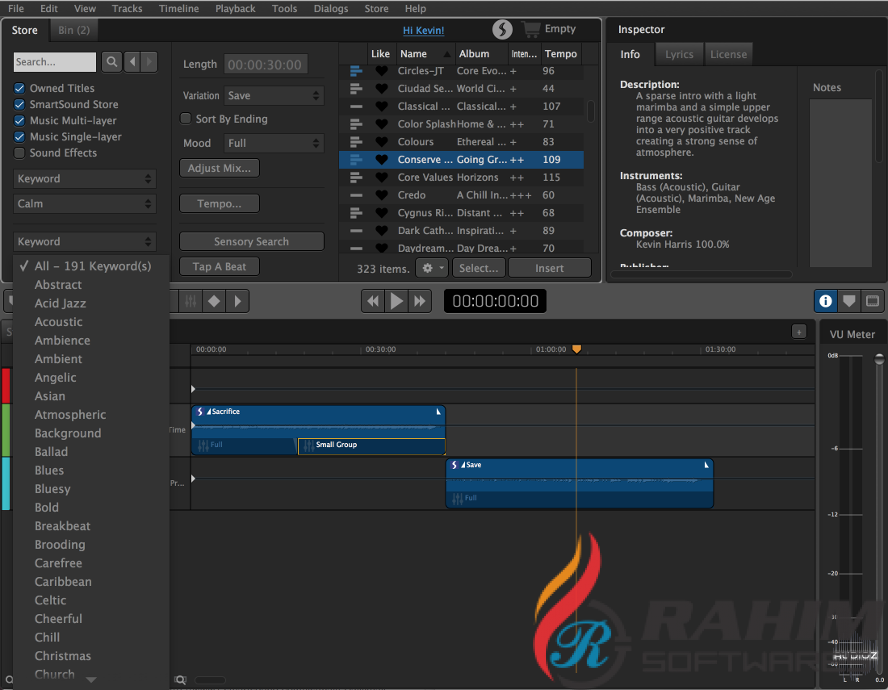
Task: Click the fast-forward transport button
Action: 420,301
